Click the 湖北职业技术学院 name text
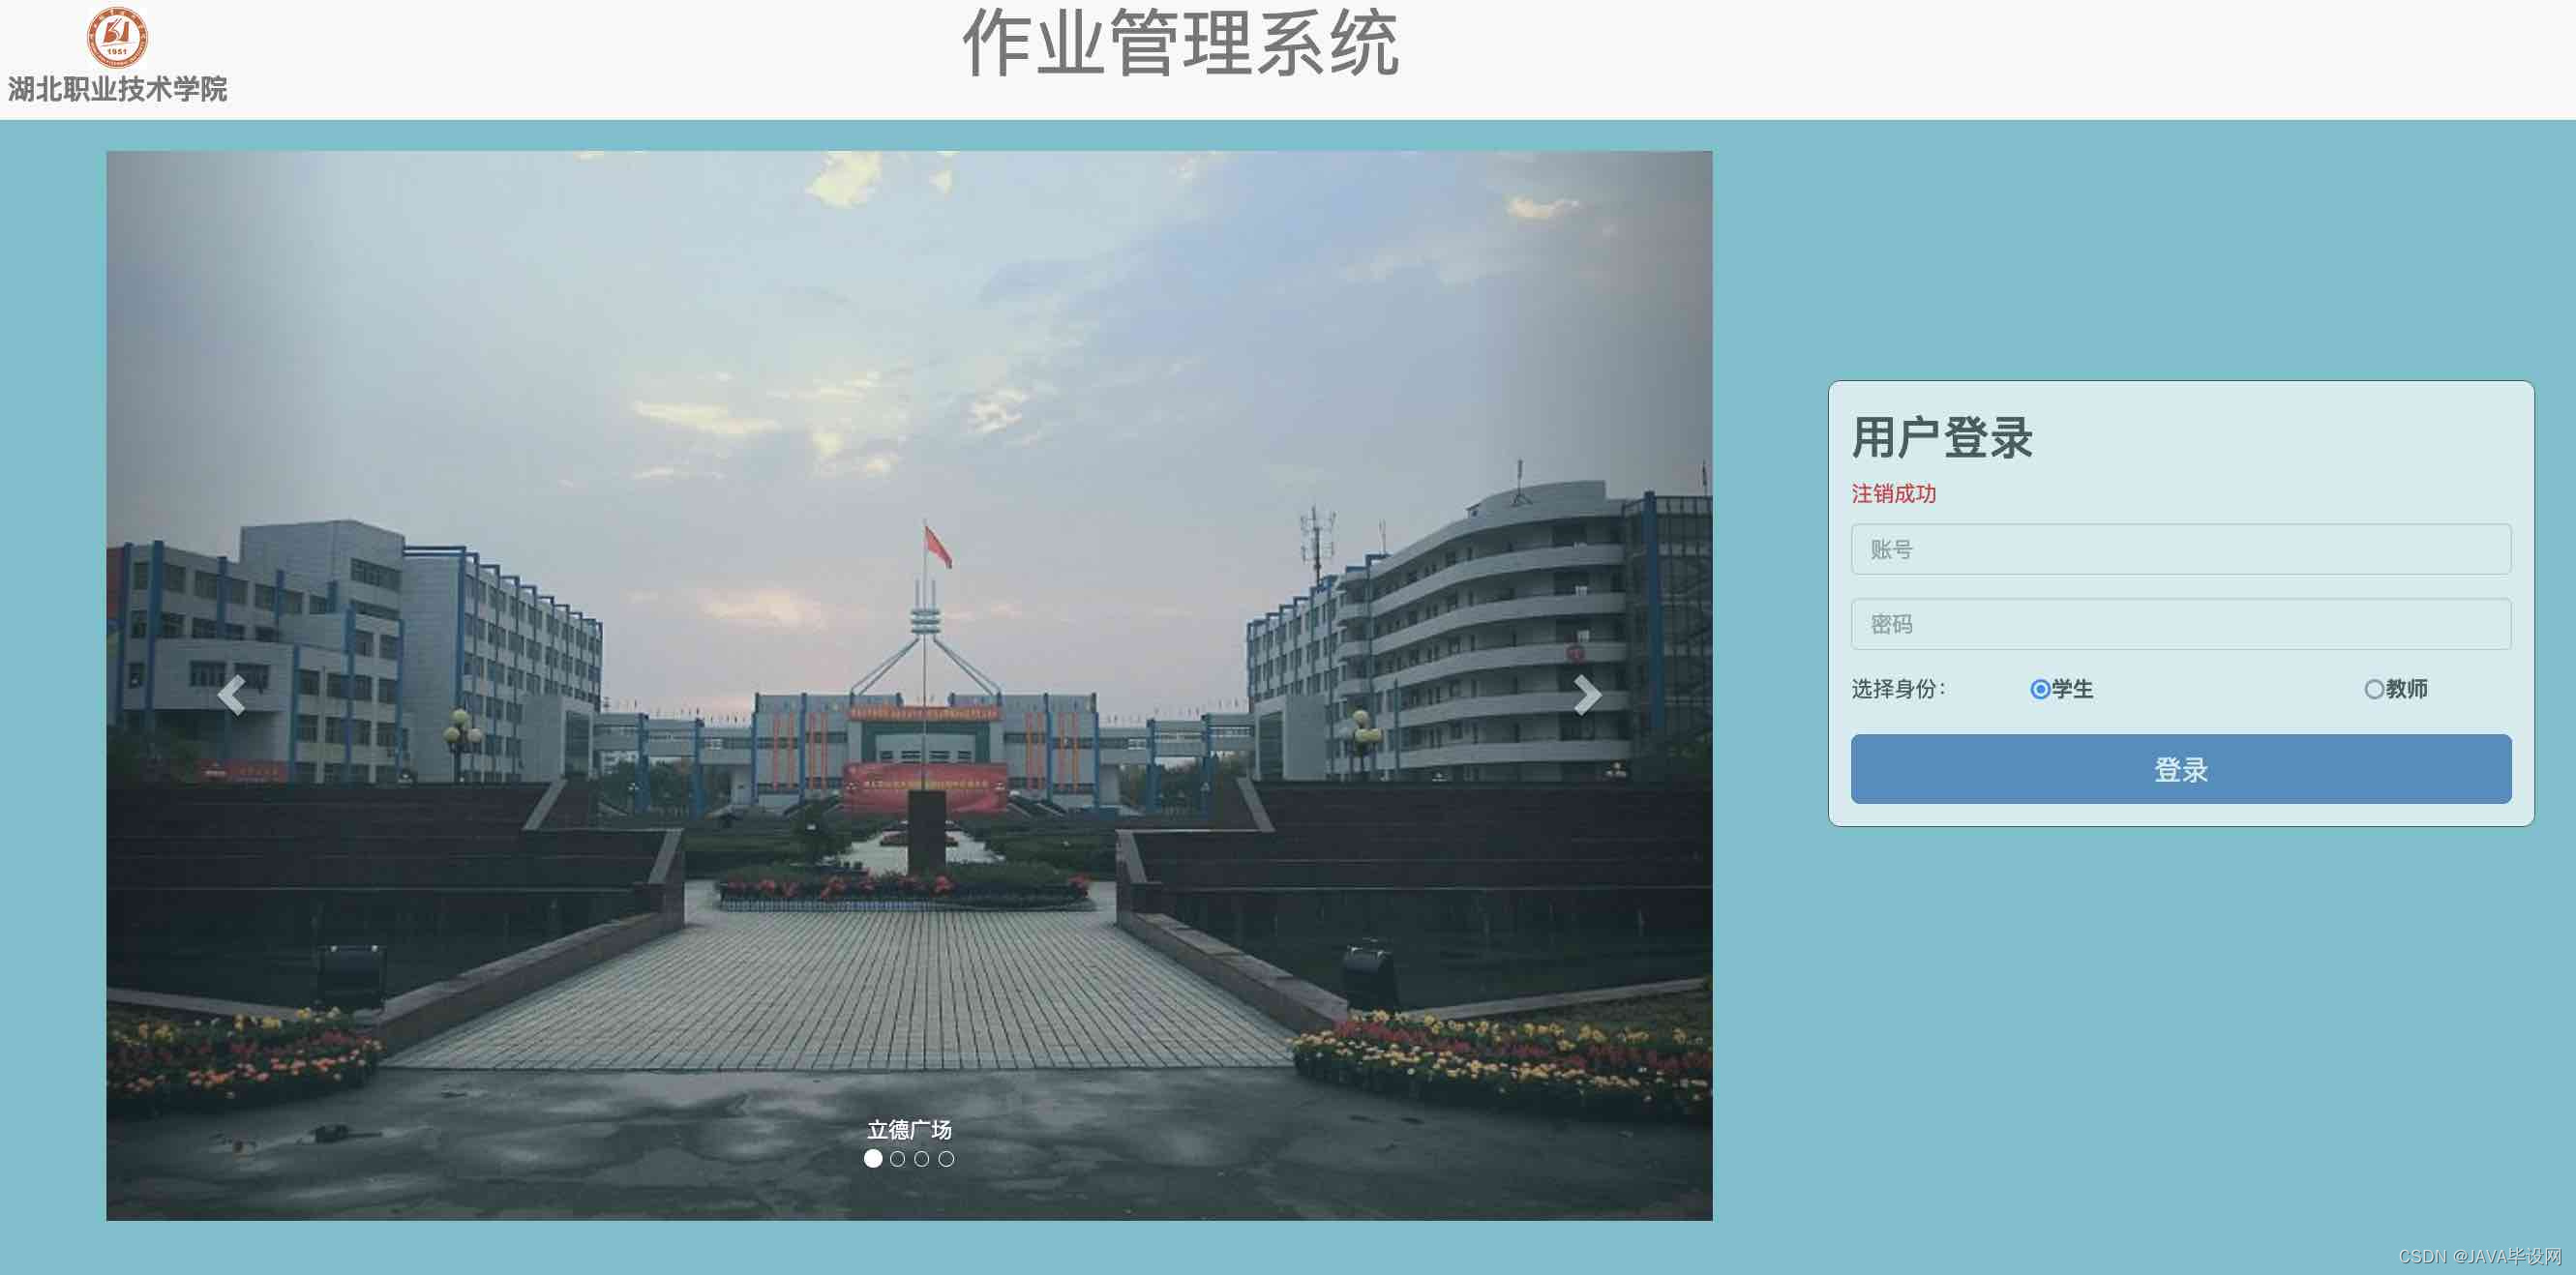Viewport: 2576px width, 1275px height. pos(117,89)
